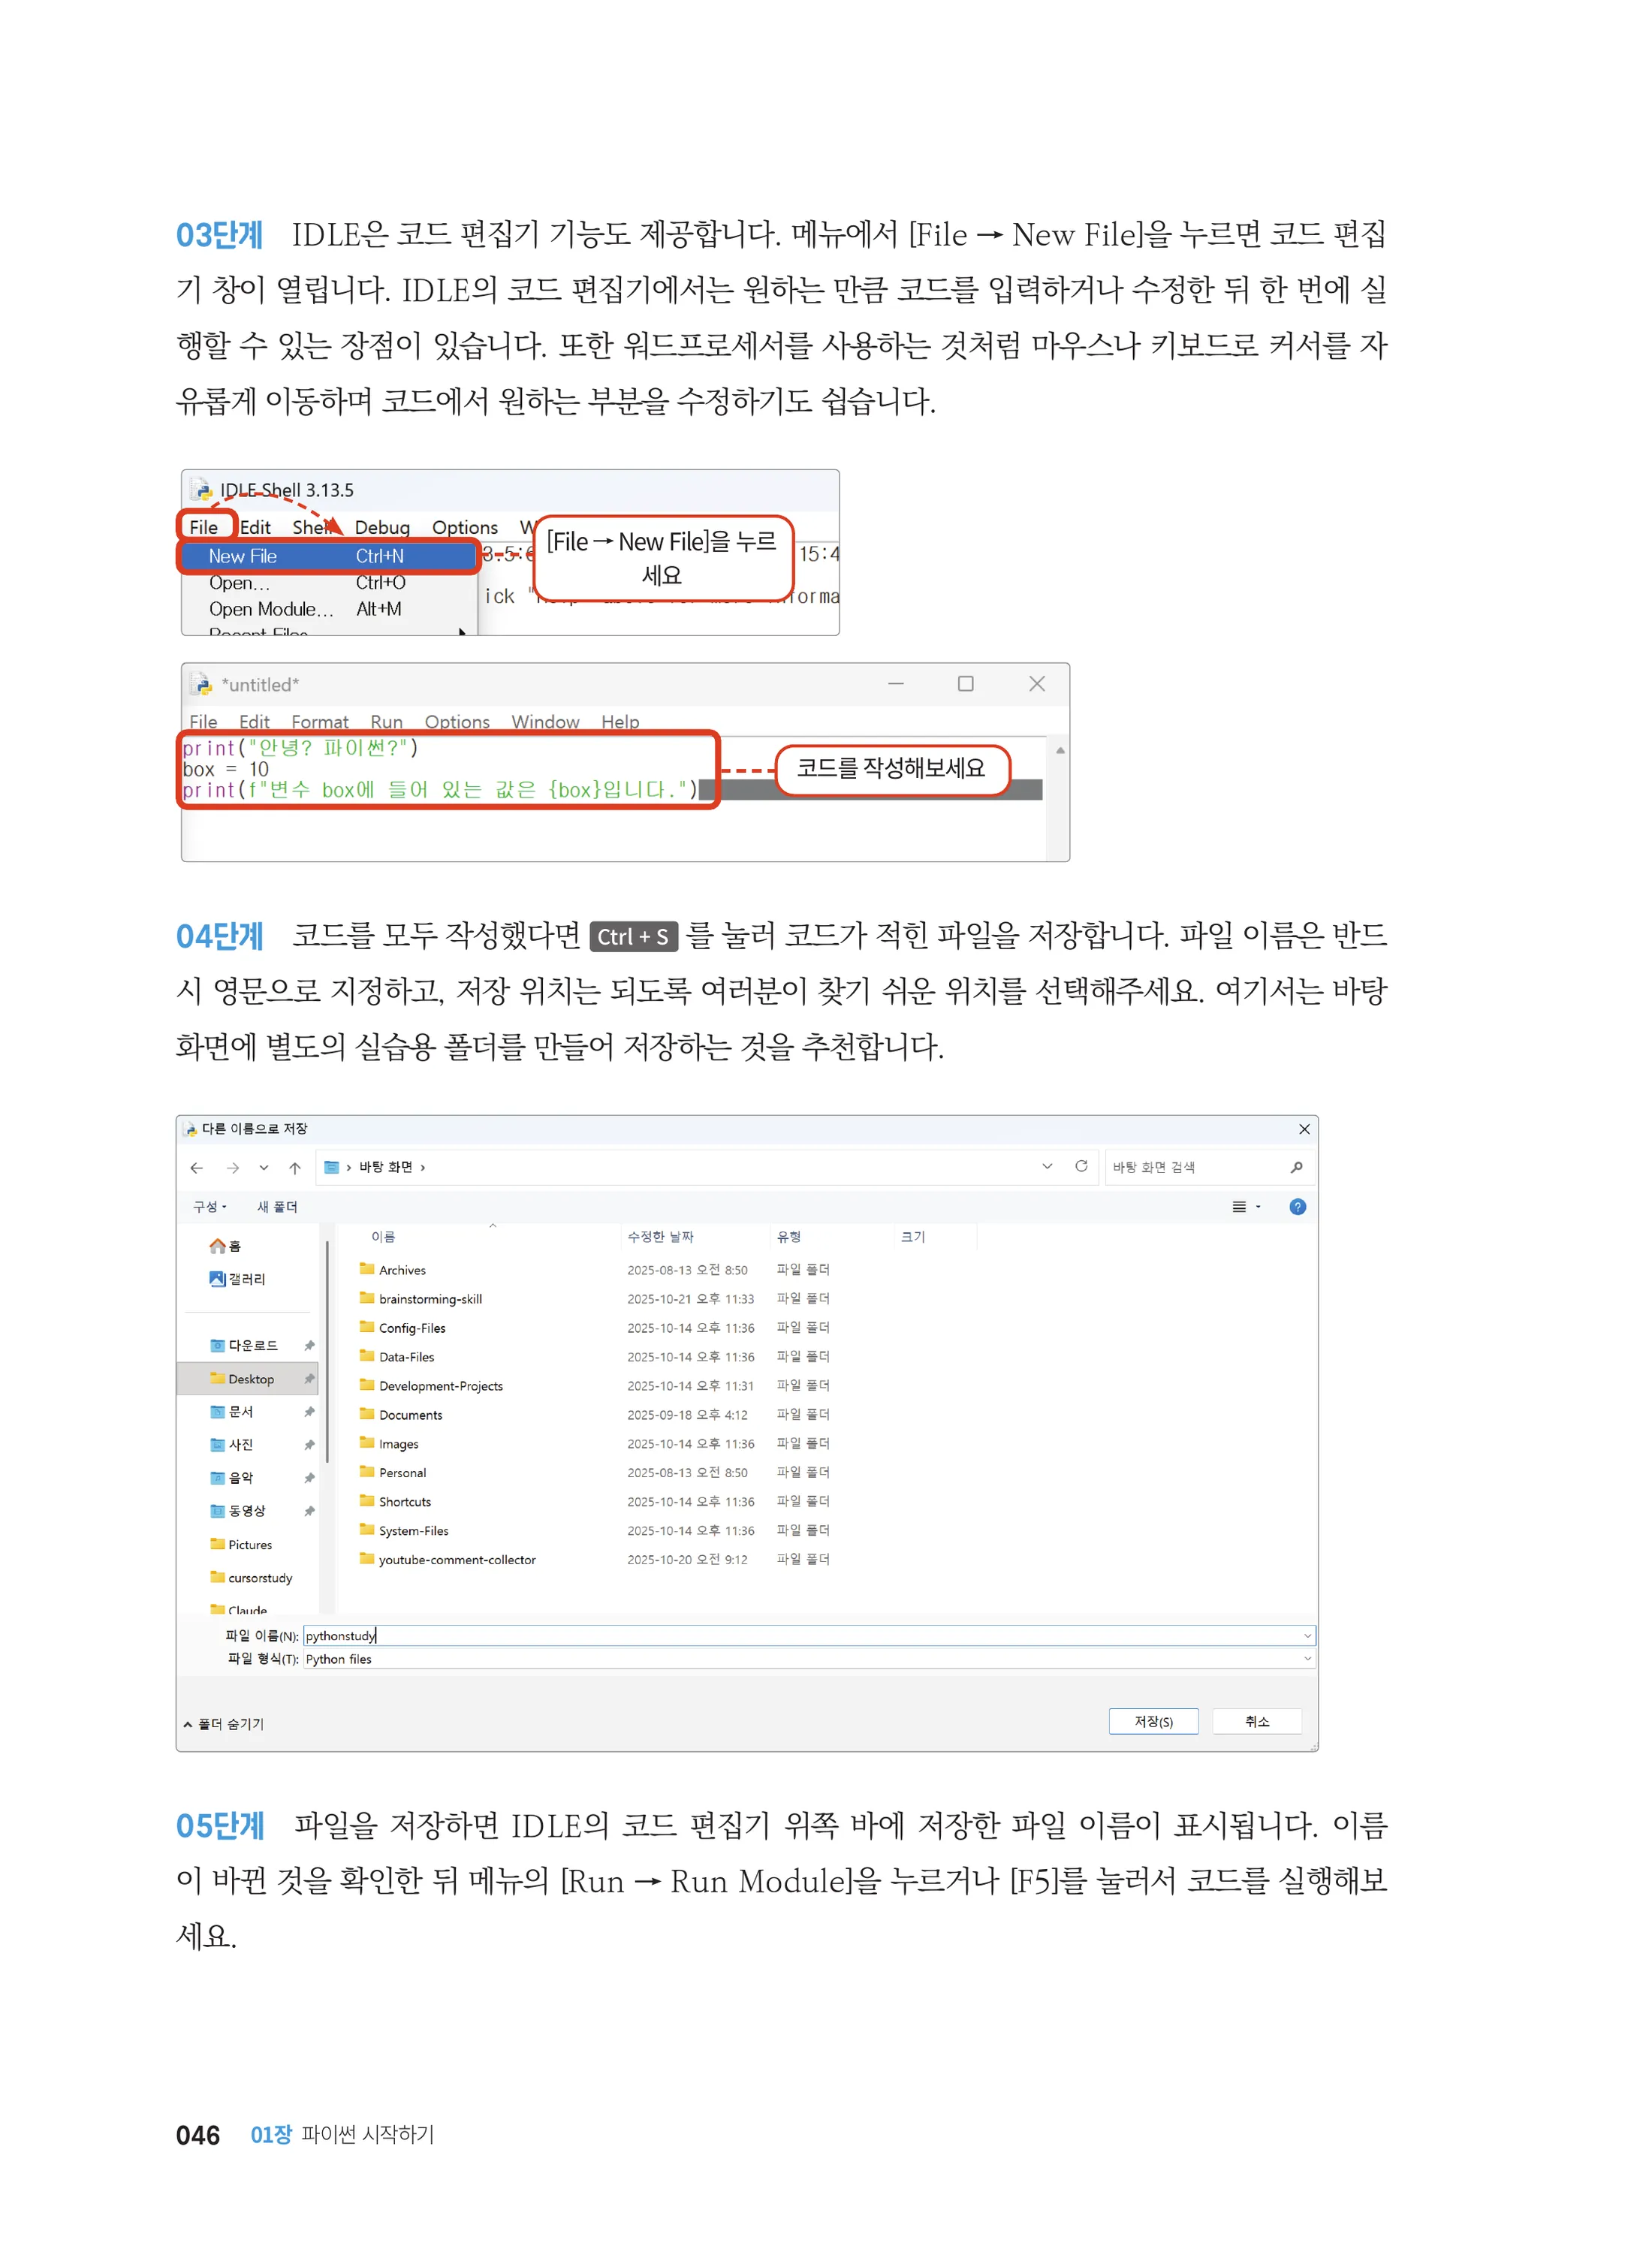
Task: Open 음악 in the navigation pane
Action: point(232,1478)
